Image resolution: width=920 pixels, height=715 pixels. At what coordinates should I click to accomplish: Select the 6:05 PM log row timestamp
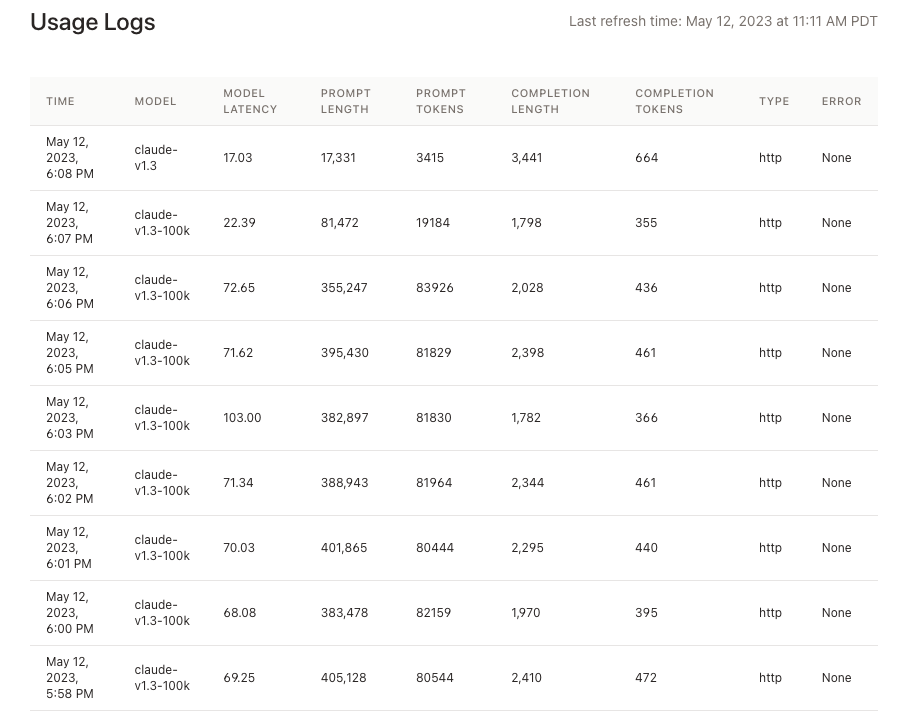70,353
